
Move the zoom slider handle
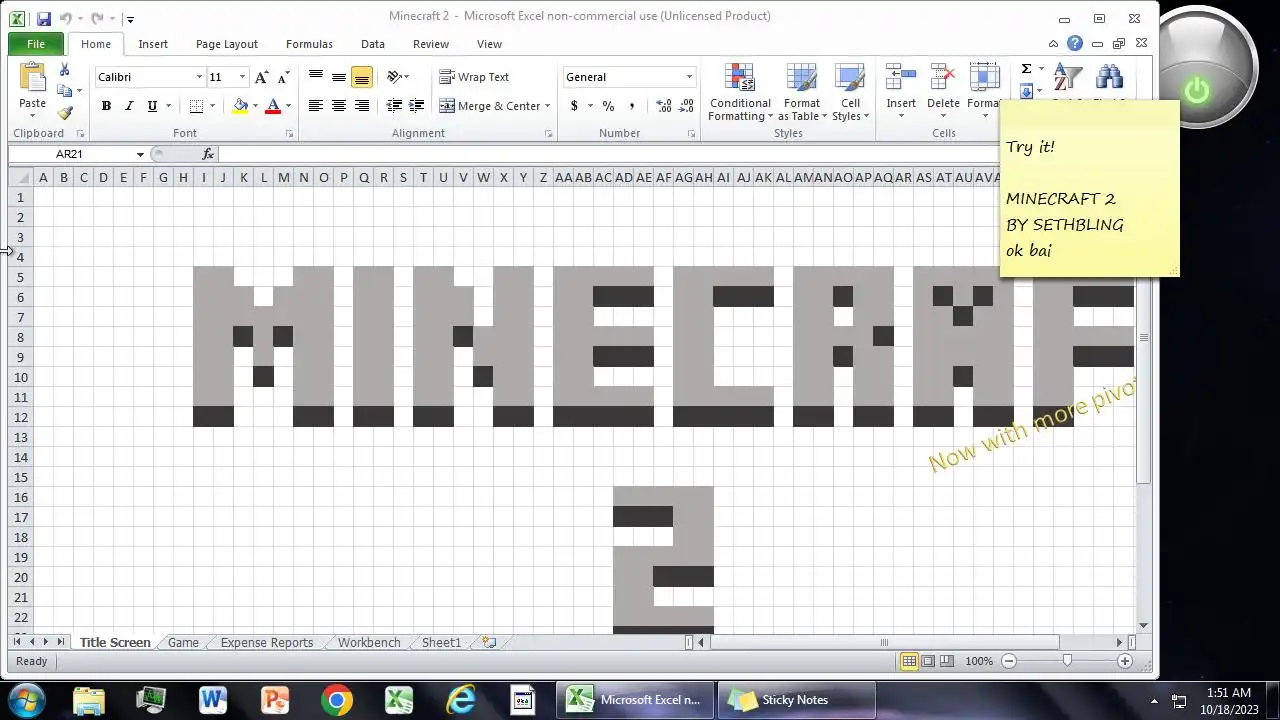1067,661
